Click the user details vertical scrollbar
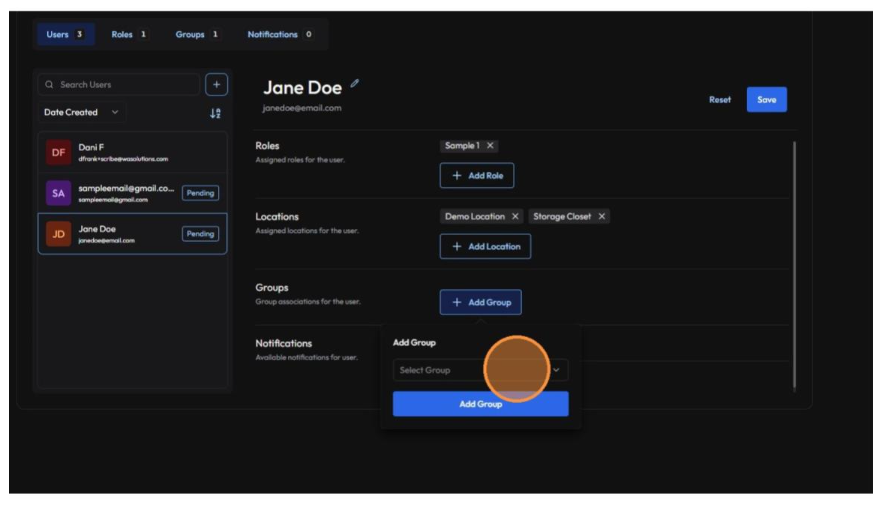This screenshot has width=877, height=506. pyautogui.click(x=794, y=266)
